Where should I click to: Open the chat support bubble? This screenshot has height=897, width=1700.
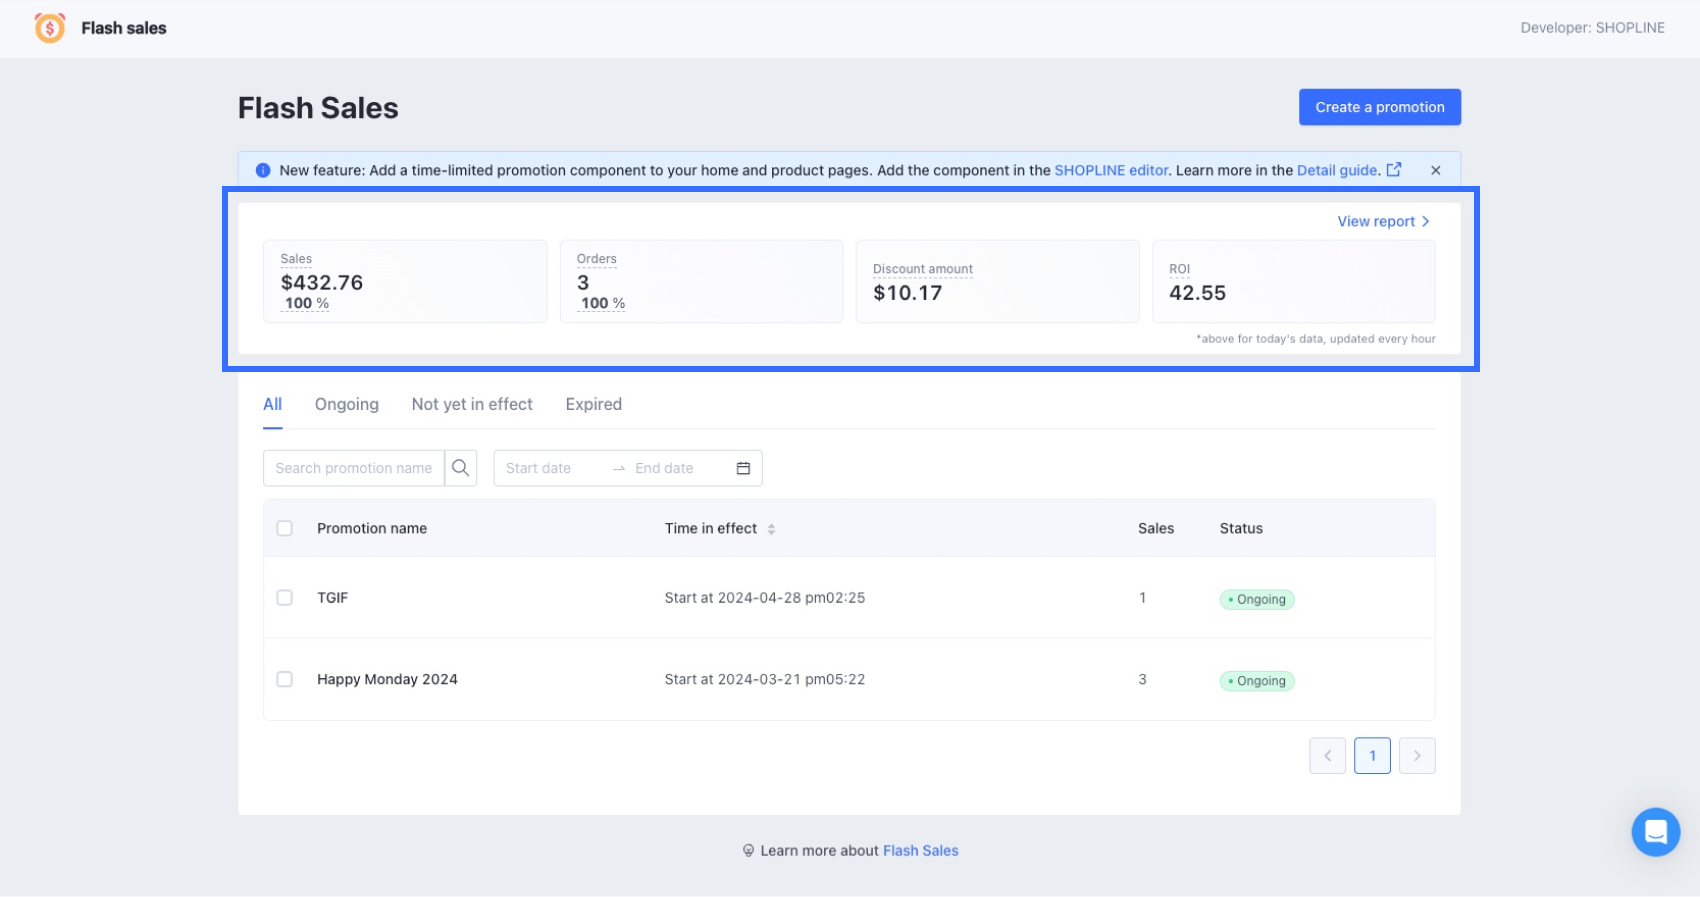[x=1655, y=832]
